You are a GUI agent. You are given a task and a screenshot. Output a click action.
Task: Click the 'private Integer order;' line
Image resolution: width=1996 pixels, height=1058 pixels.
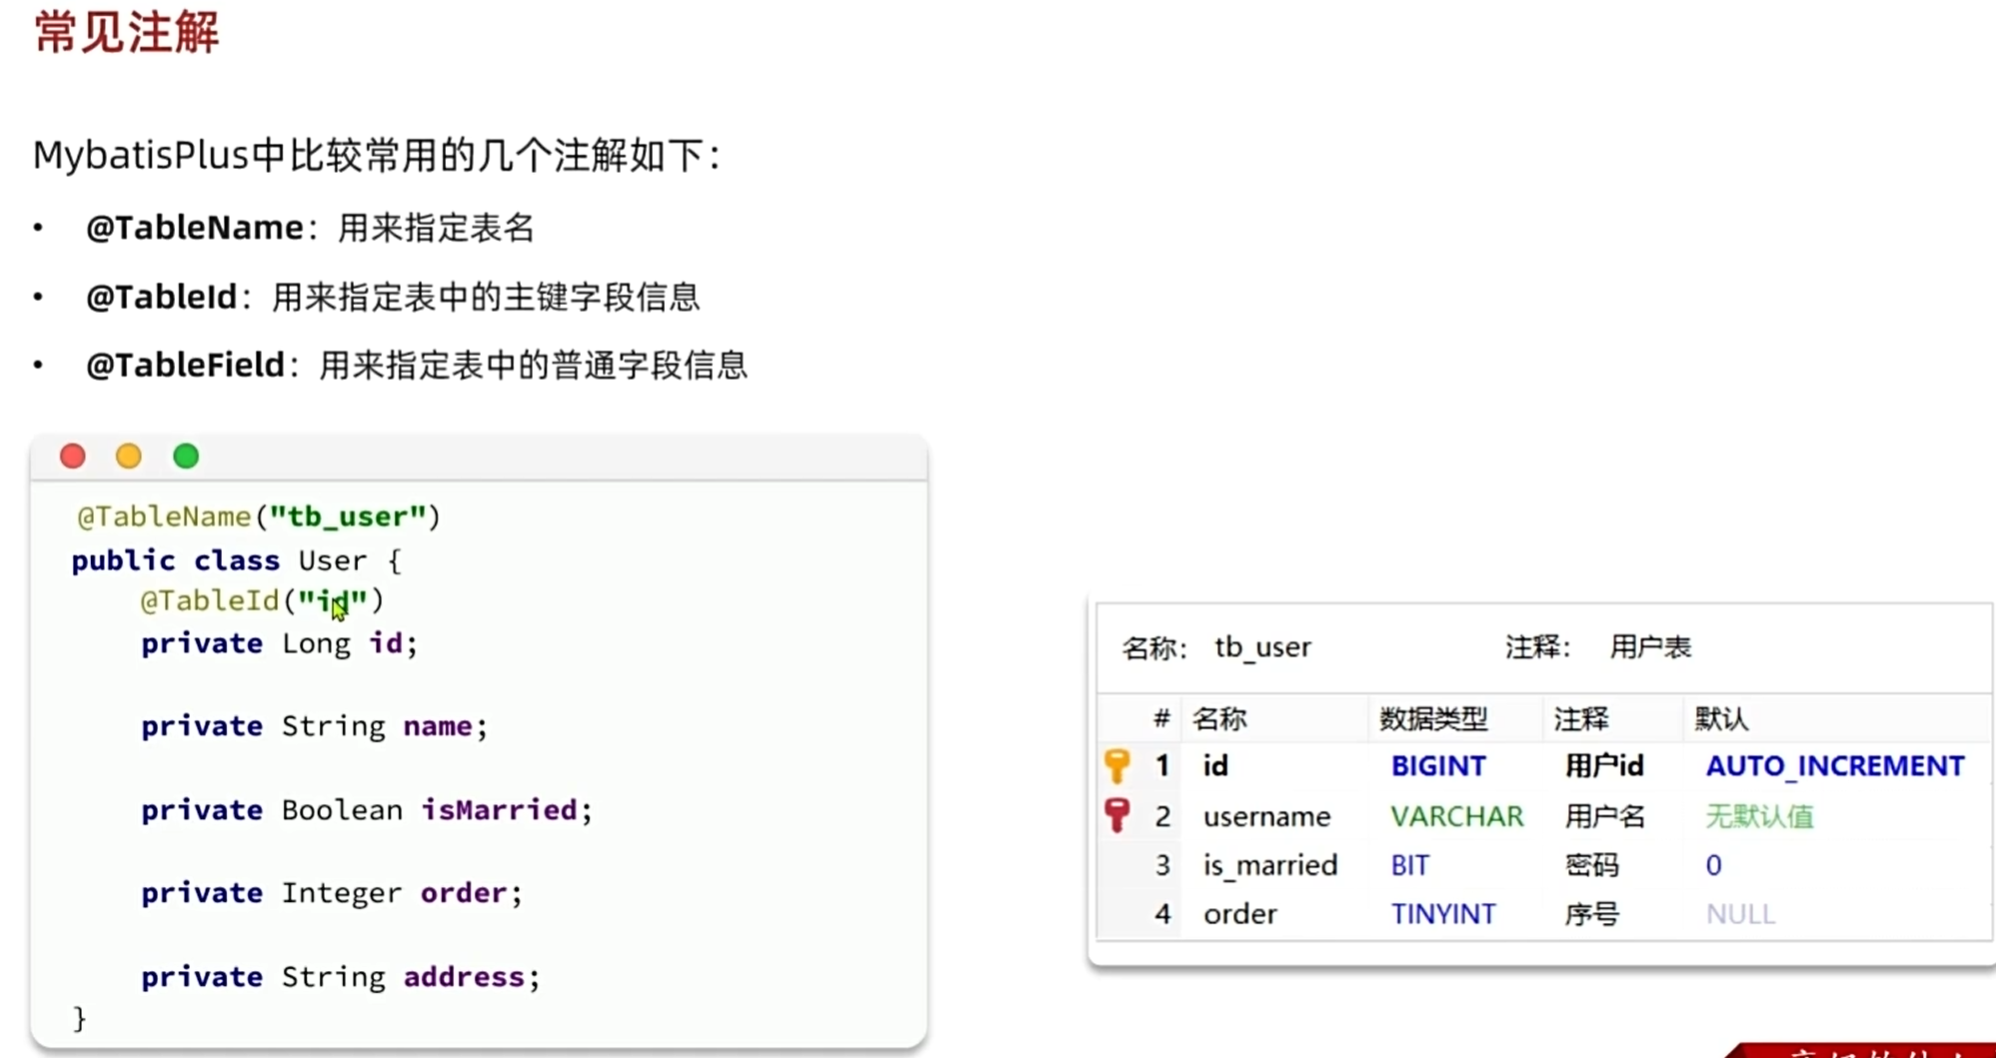click(x=332, y=893)
